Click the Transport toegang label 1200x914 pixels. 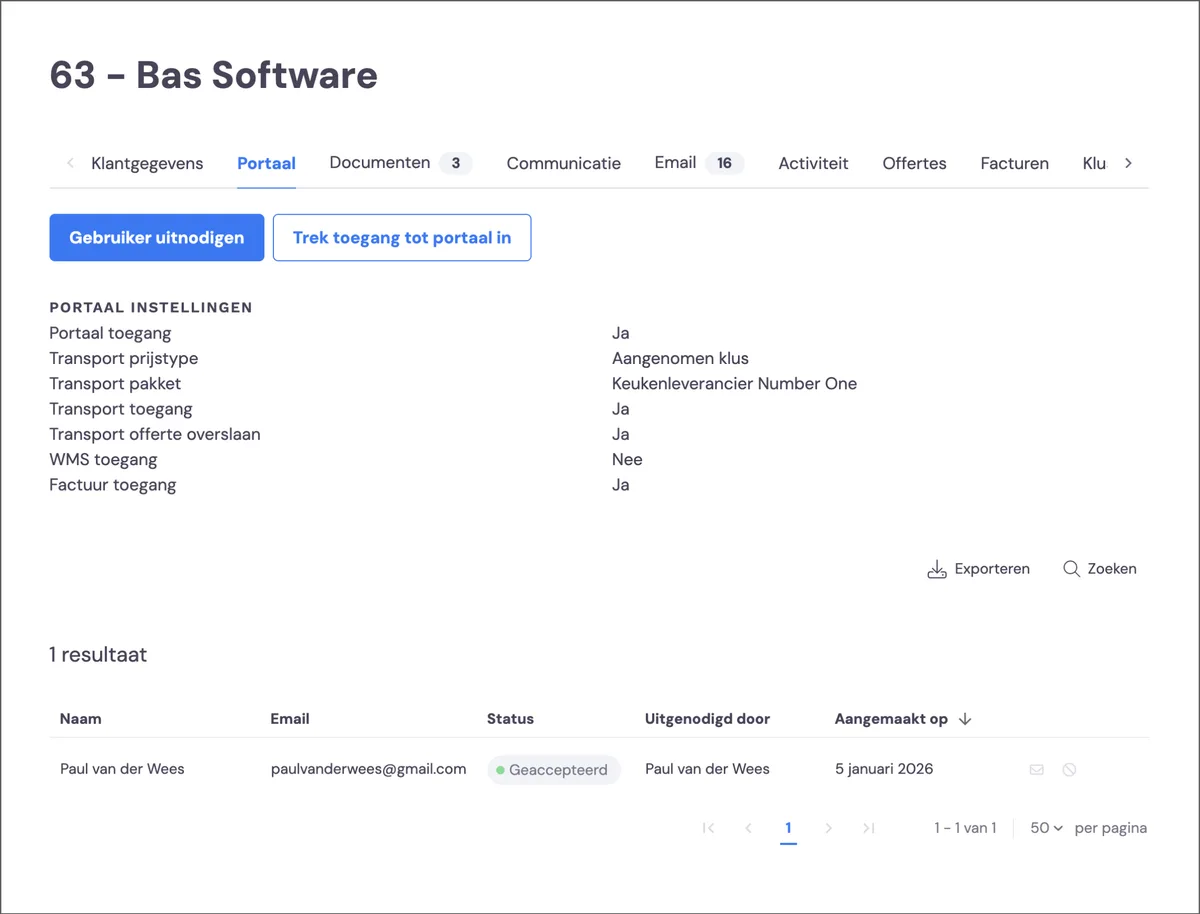(x=121, y=409)
